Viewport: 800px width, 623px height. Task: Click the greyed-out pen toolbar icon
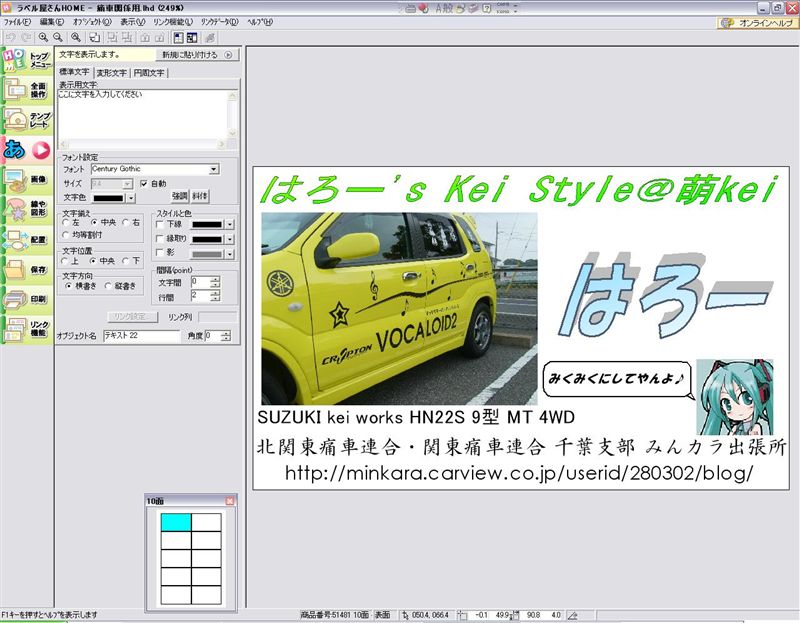(209, 37)
